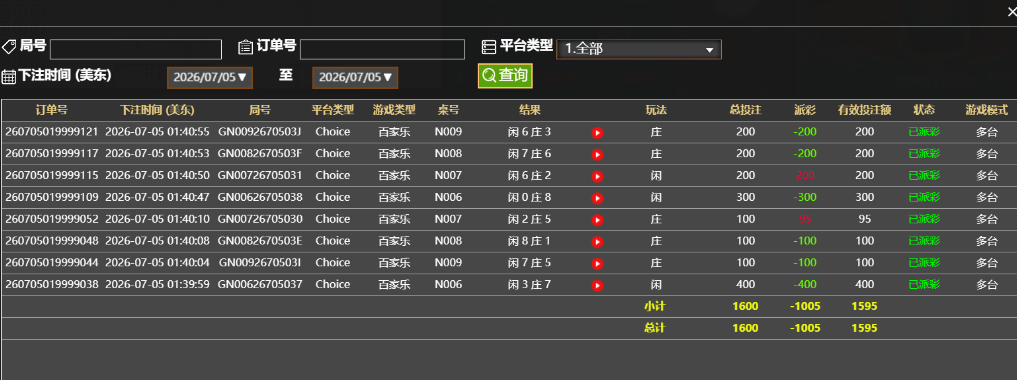Open the start date picker 2026/07/05
Image resolution: width=1017 pixels, height=380 pixels.
click(209, 77)
